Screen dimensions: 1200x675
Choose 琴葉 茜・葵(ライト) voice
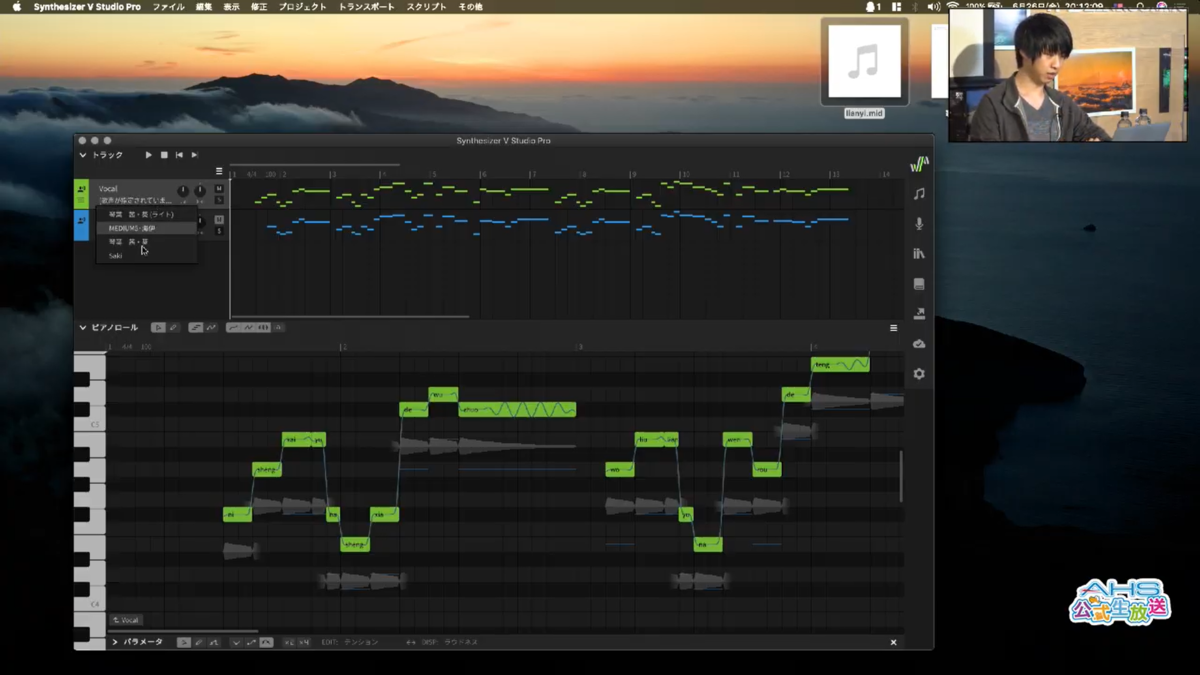click(x=146, y=214)
